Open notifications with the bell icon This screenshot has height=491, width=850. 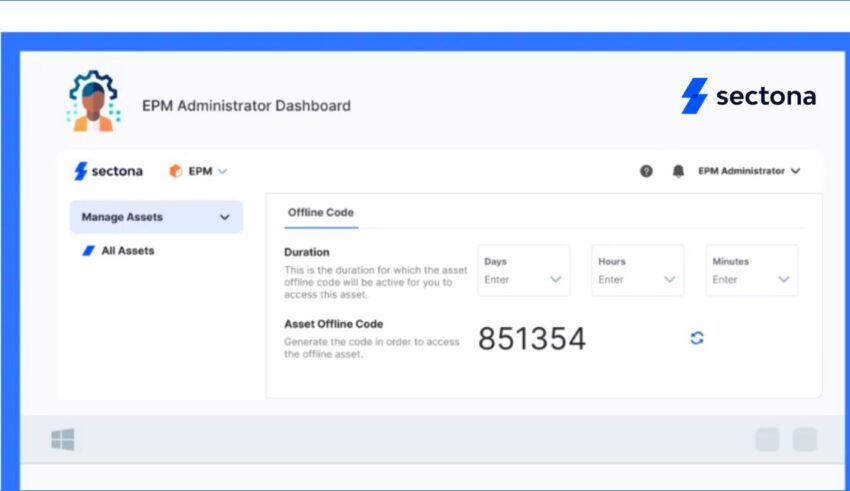678,171
